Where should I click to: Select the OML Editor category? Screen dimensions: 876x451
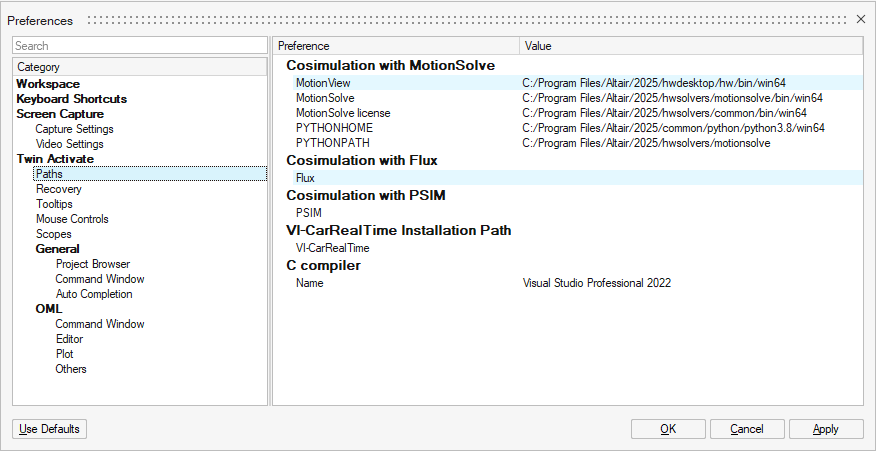[69, 339]
